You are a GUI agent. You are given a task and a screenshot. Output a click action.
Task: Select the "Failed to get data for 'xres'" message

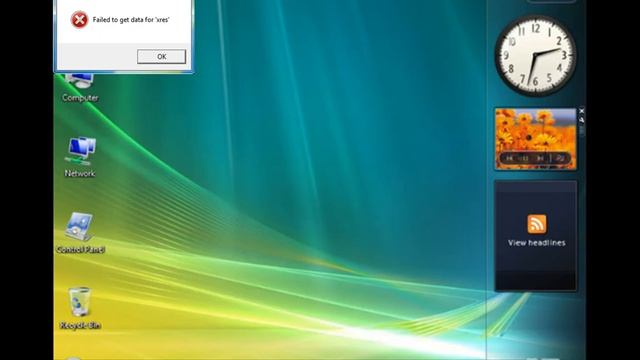[131, 20]
